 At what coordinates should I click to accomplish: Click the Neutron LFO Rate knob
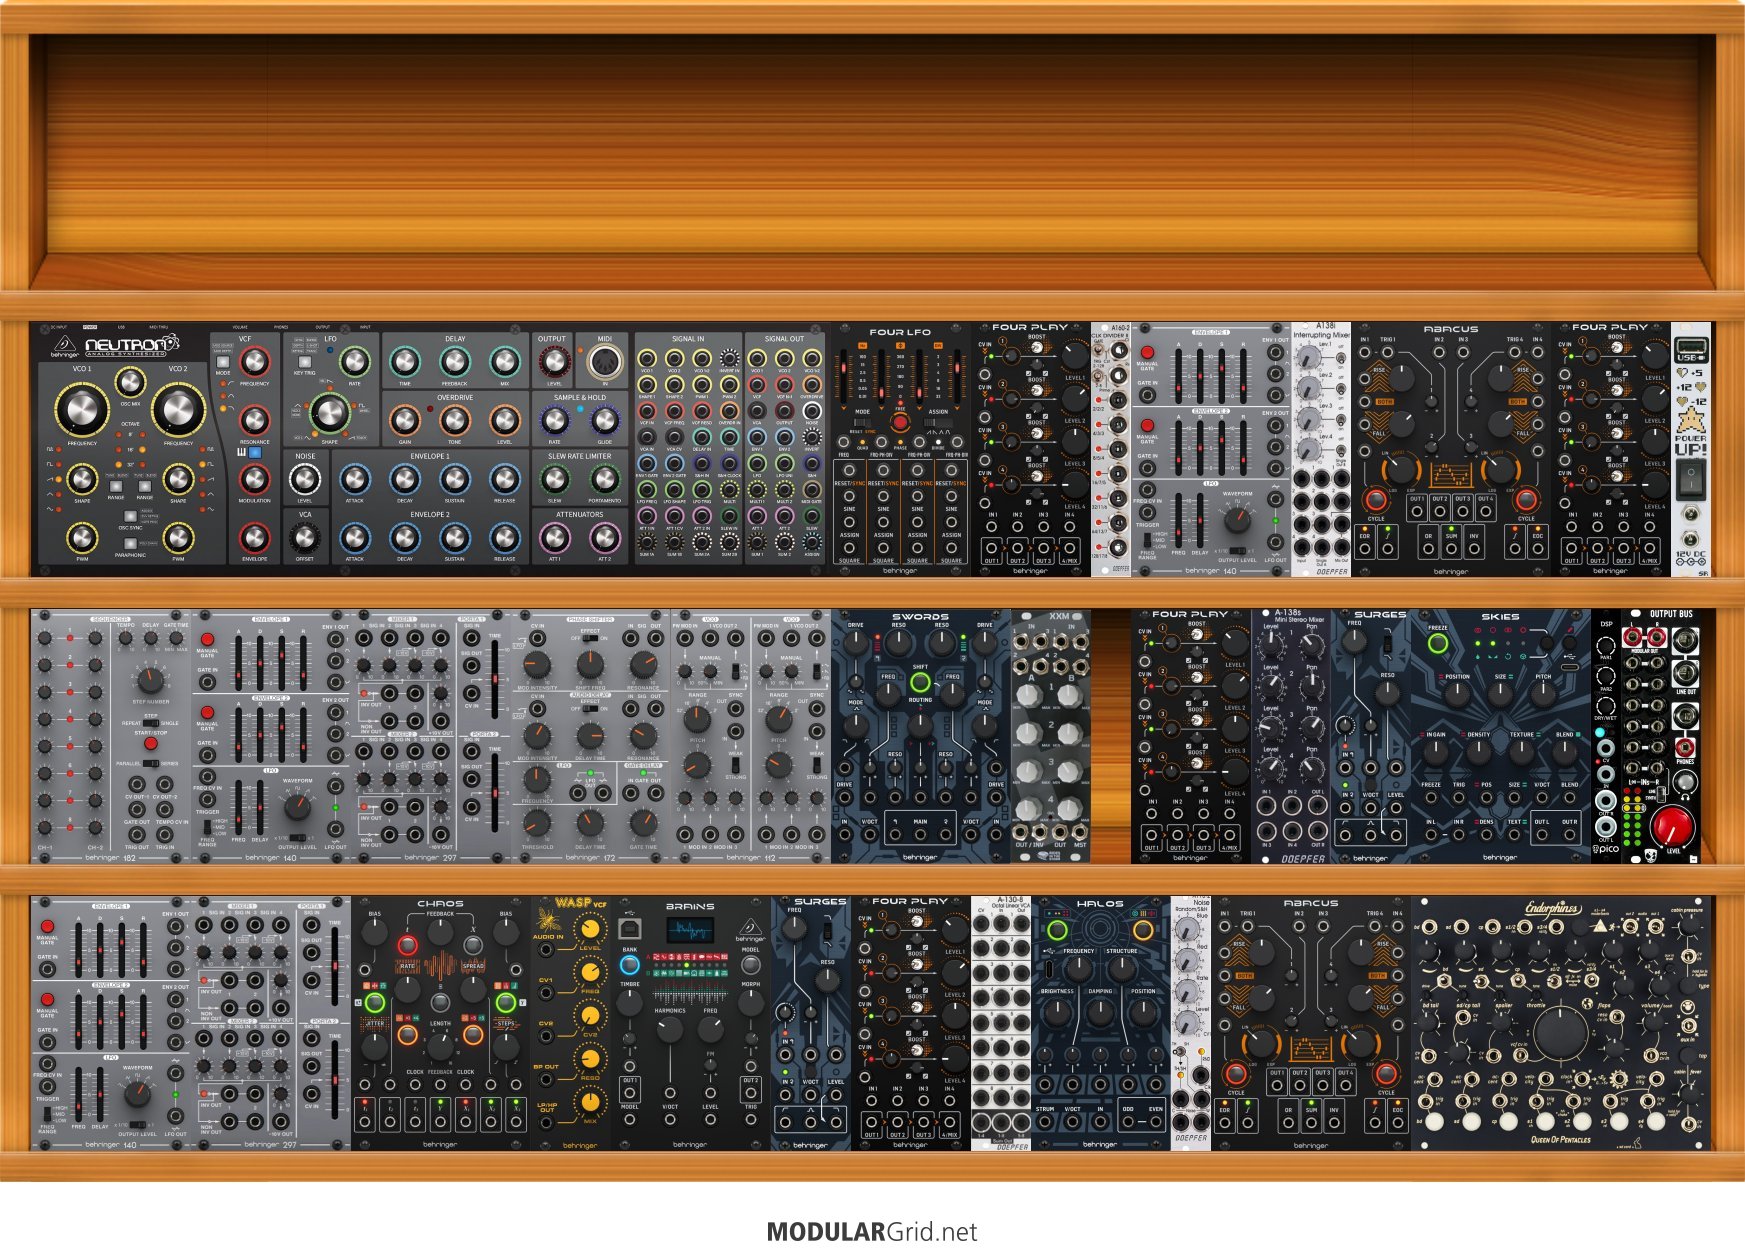355,361
